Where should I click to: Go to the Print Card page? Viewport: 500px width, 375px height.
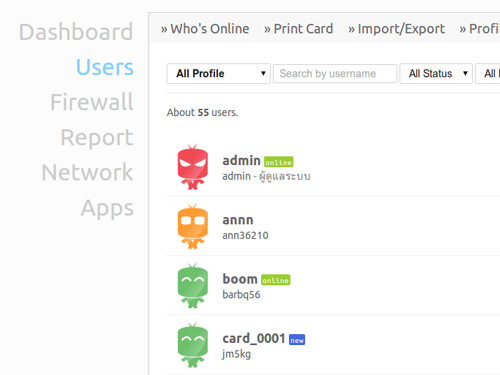click(299, 29)
